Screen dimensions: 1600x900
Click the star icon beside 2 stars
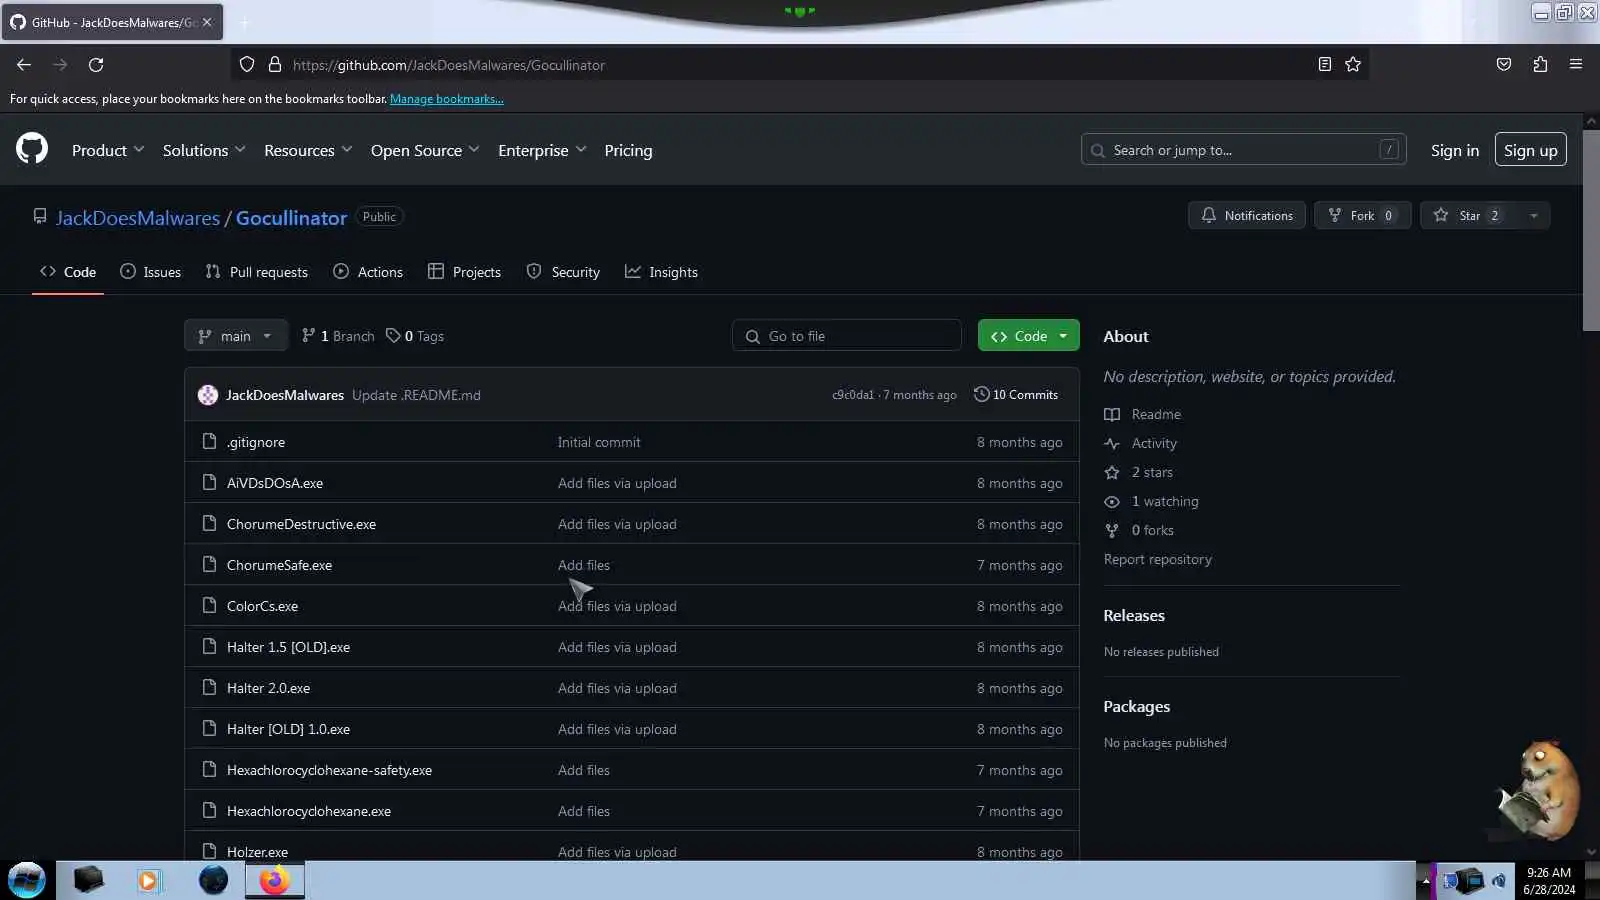[1112, 472]
